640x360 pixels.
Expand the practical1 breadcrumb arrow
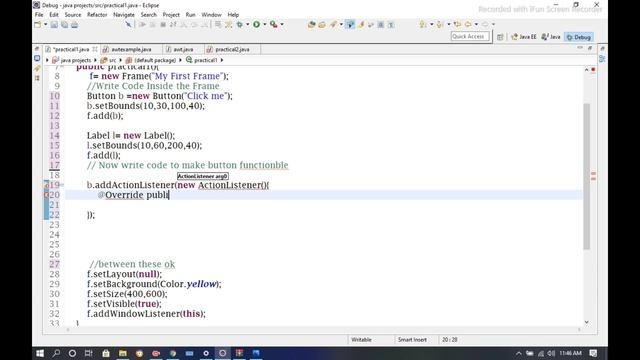(x=222, y=60)
